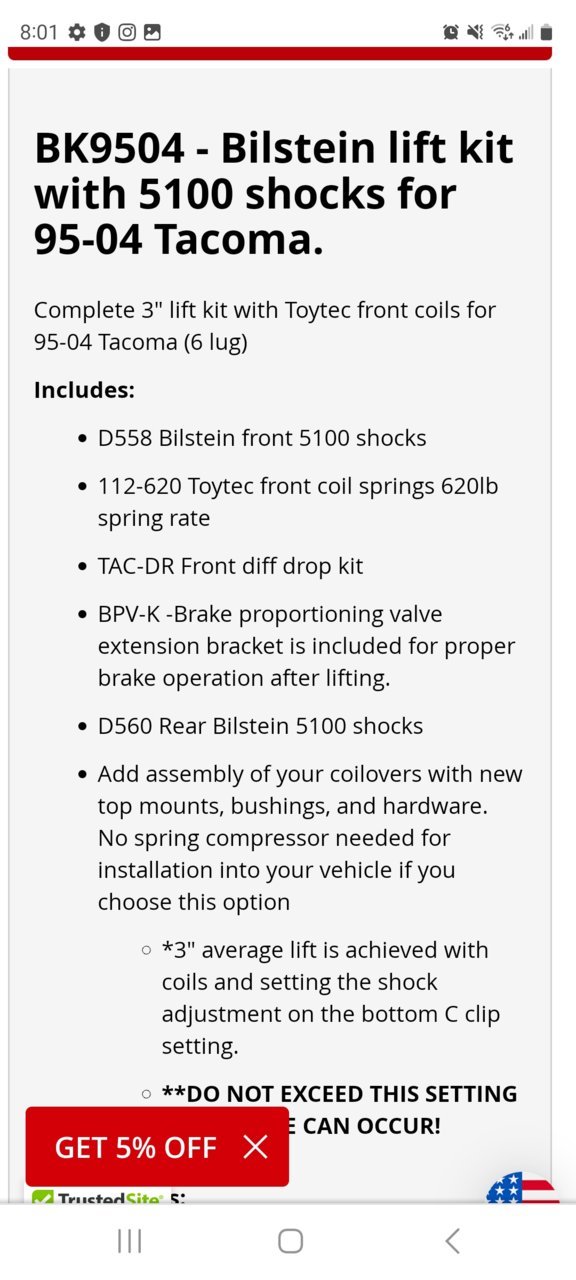Tap the TAC-DR Front diff drop kit item
Viewport: 576px width, 1280px height.
tap(230, 566)
